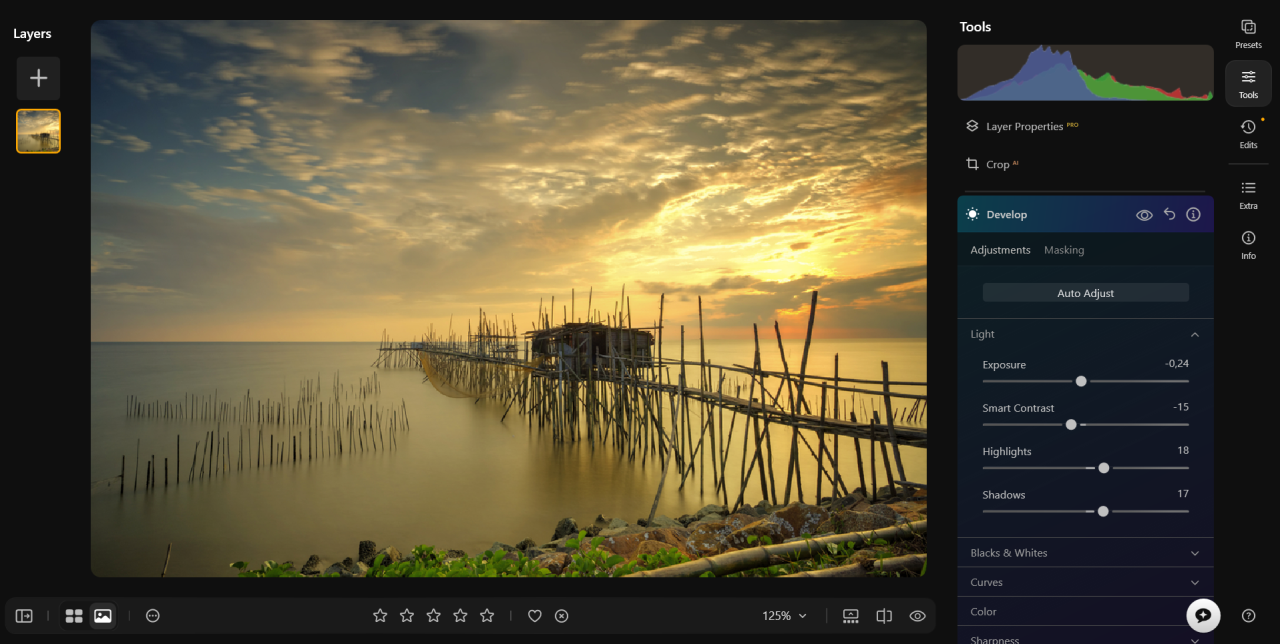Viewport: 1280px width, 644px height.
Task: Switch to single image view
Action: pos(102,616)
